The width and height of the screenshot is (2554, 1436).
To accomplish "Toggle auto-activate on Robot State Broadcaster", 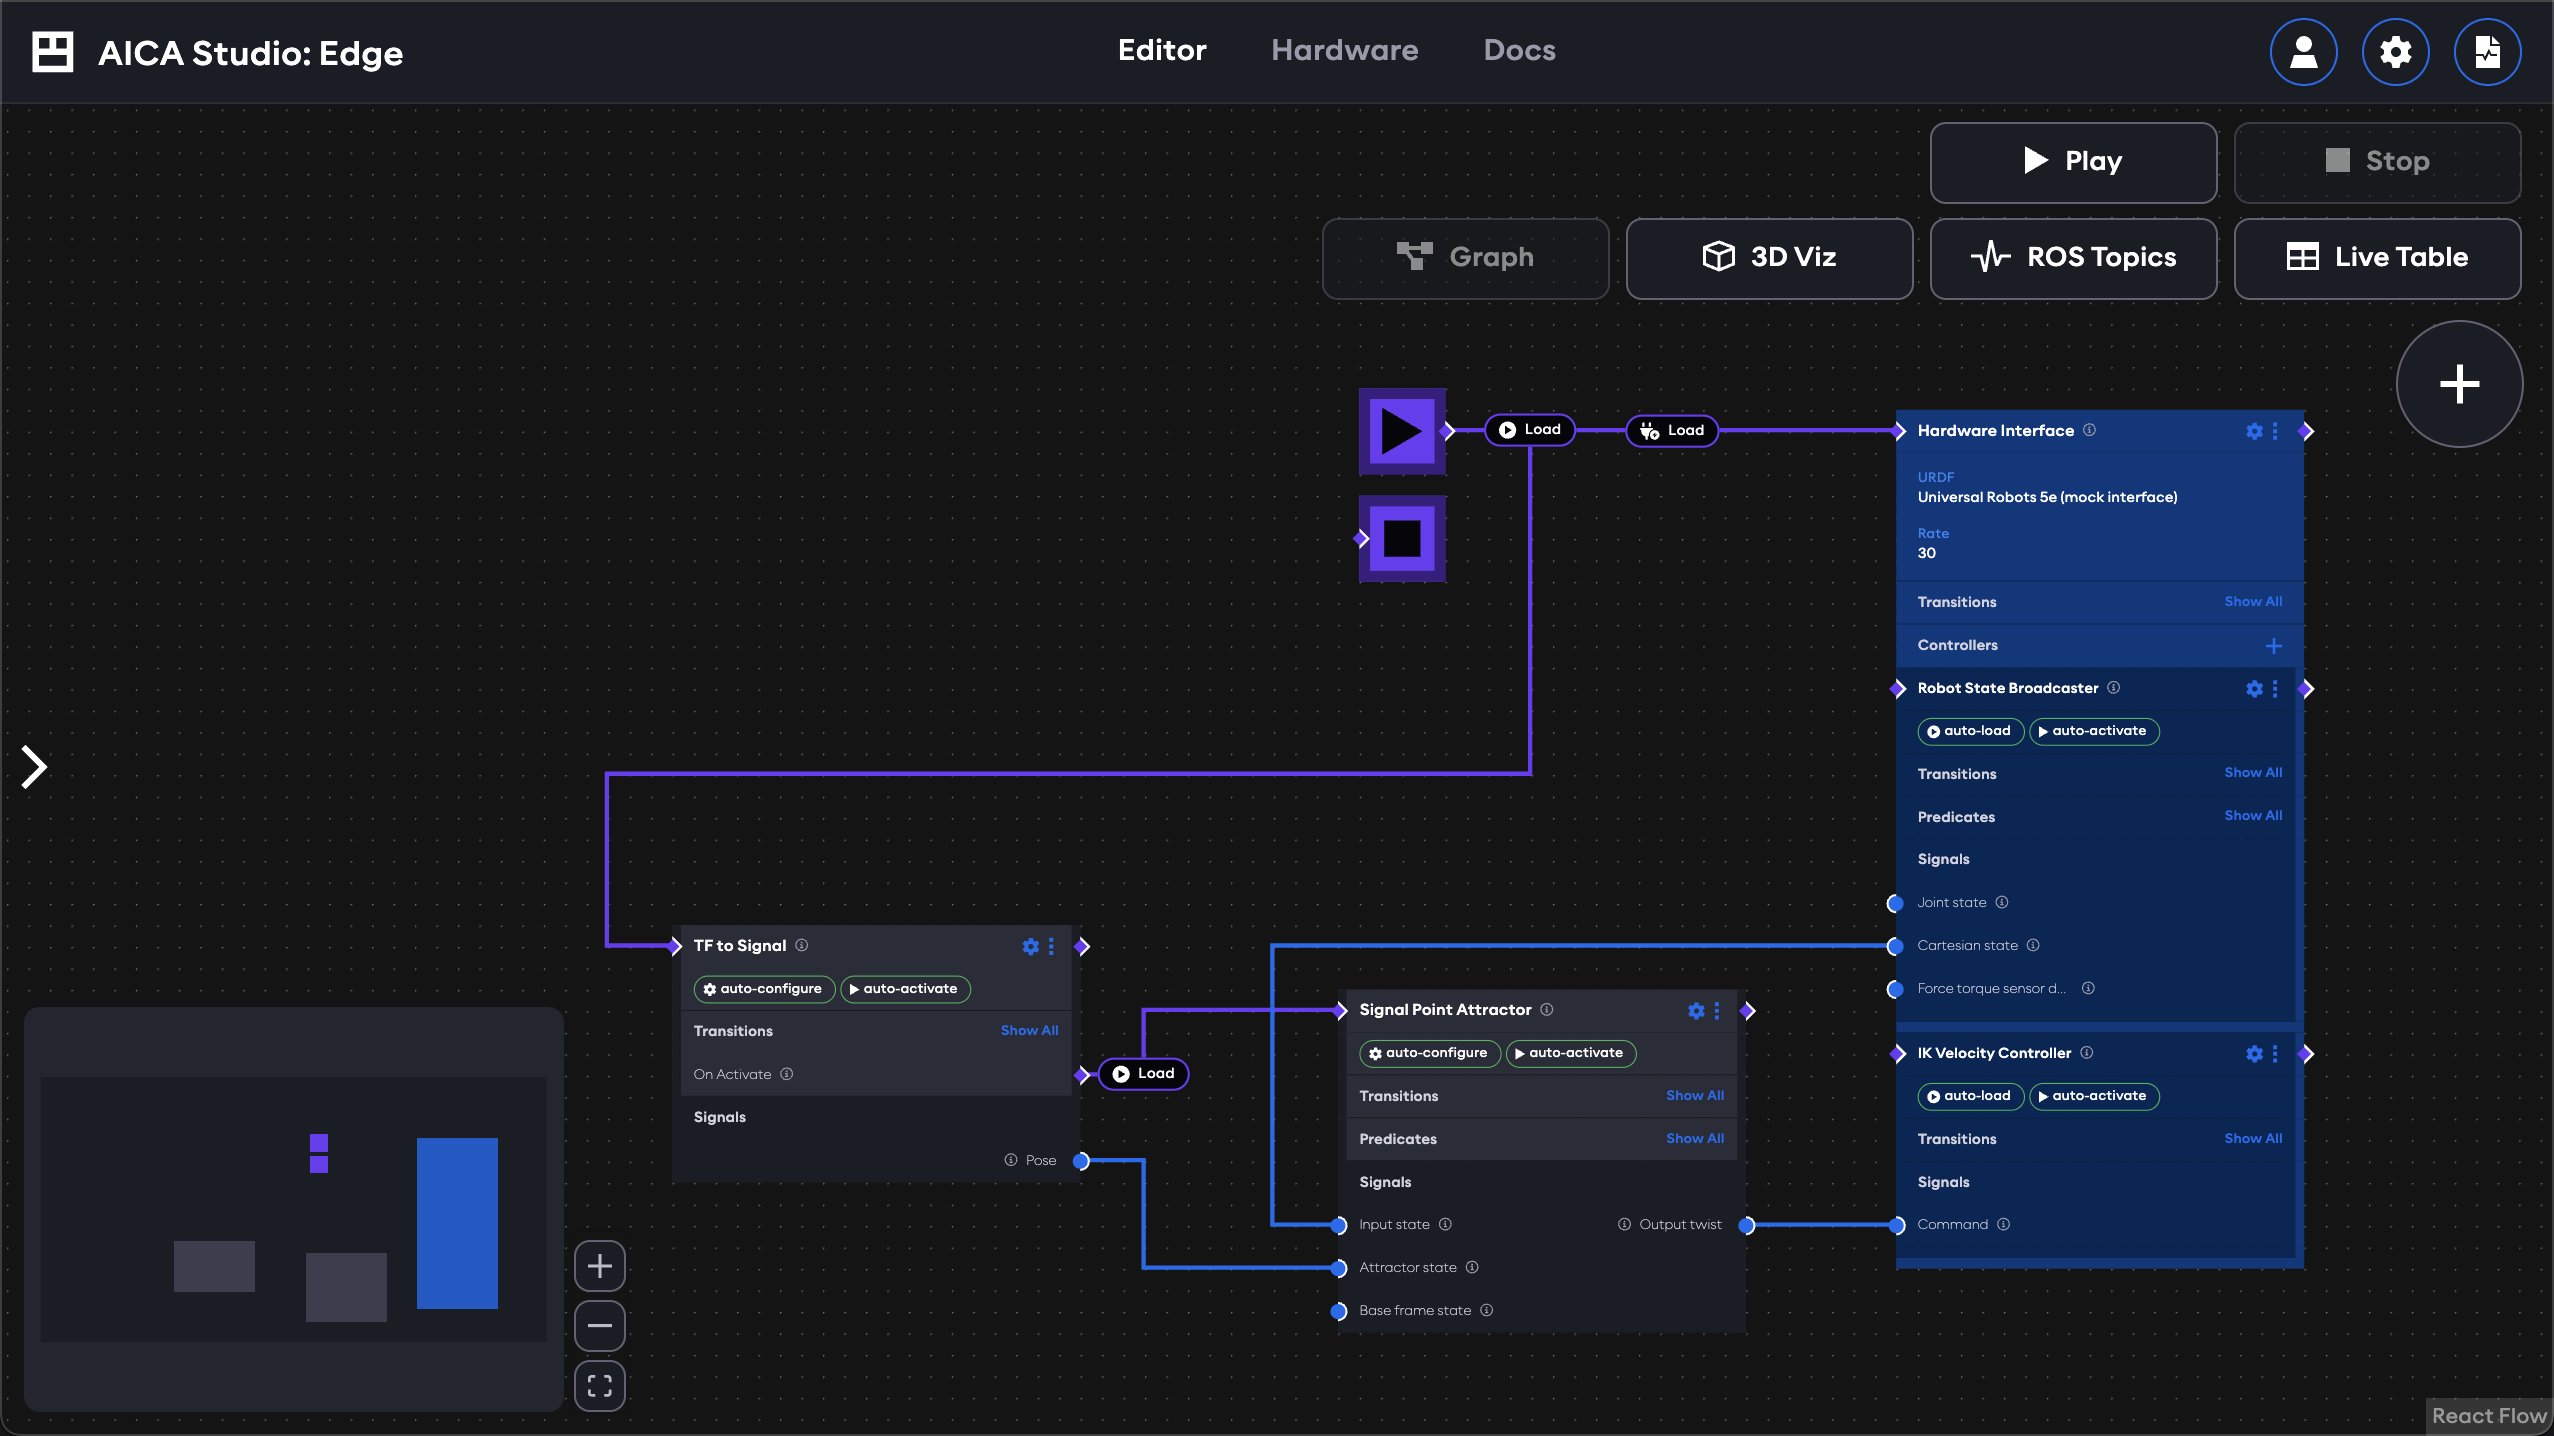I will (2094, 731).
